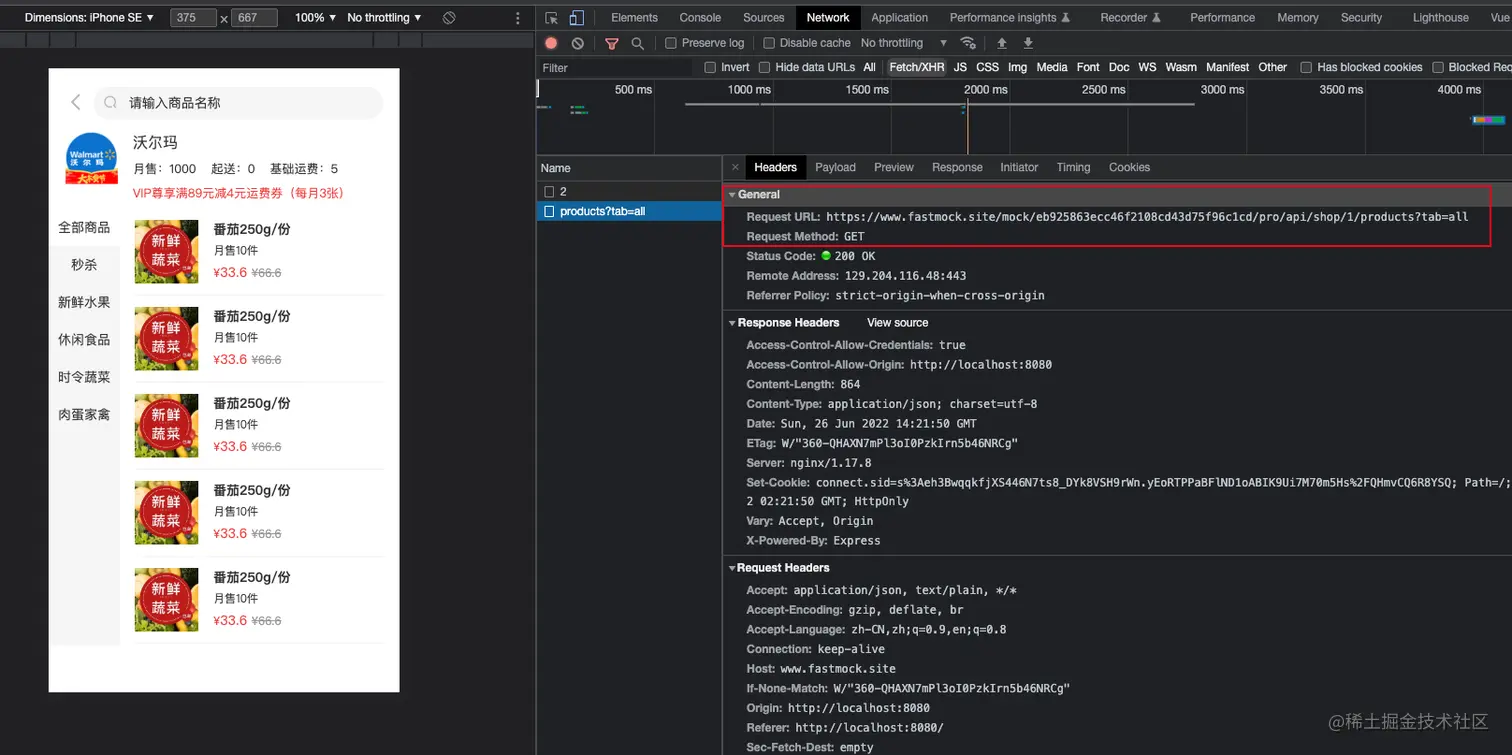Open device toolbar No throttling dropdown
Viewport: 1512px width, 755px height.
tap(384, 18)
